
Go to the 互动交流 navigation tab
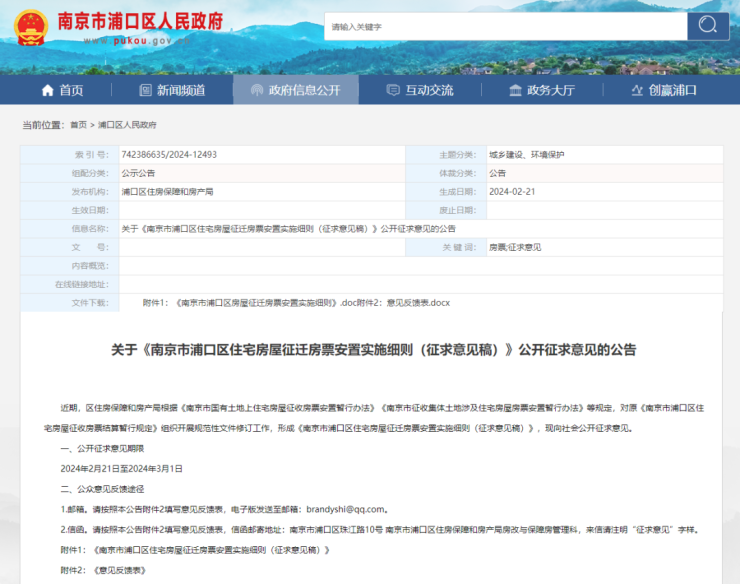pyautogui.click(x=428, y=90)
